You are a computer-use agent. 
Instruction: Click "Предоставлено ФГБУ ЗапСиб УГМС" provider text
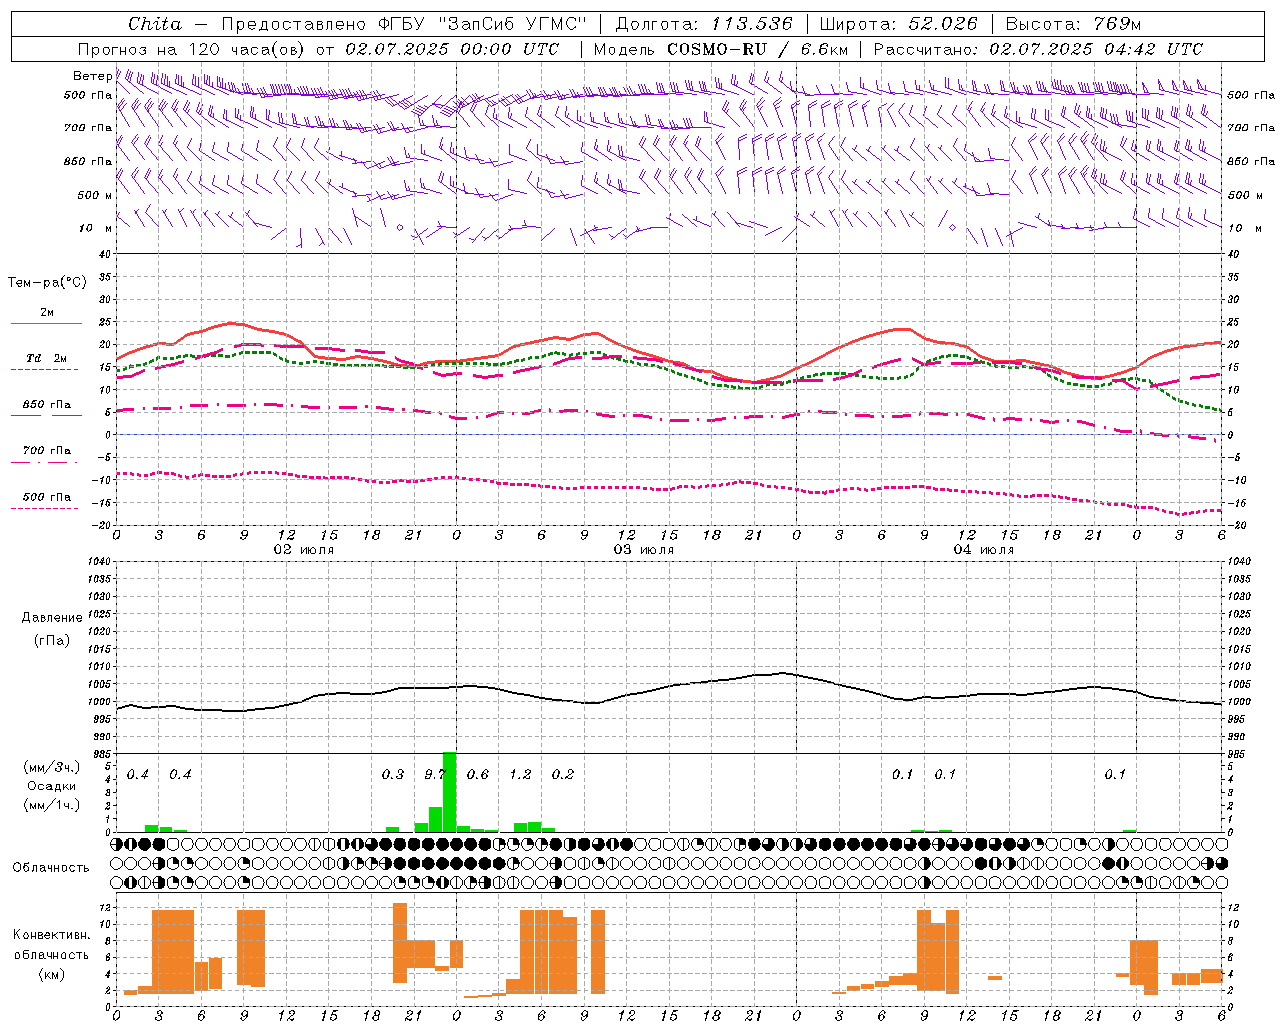pyautogui.click(x=403, y=24)
